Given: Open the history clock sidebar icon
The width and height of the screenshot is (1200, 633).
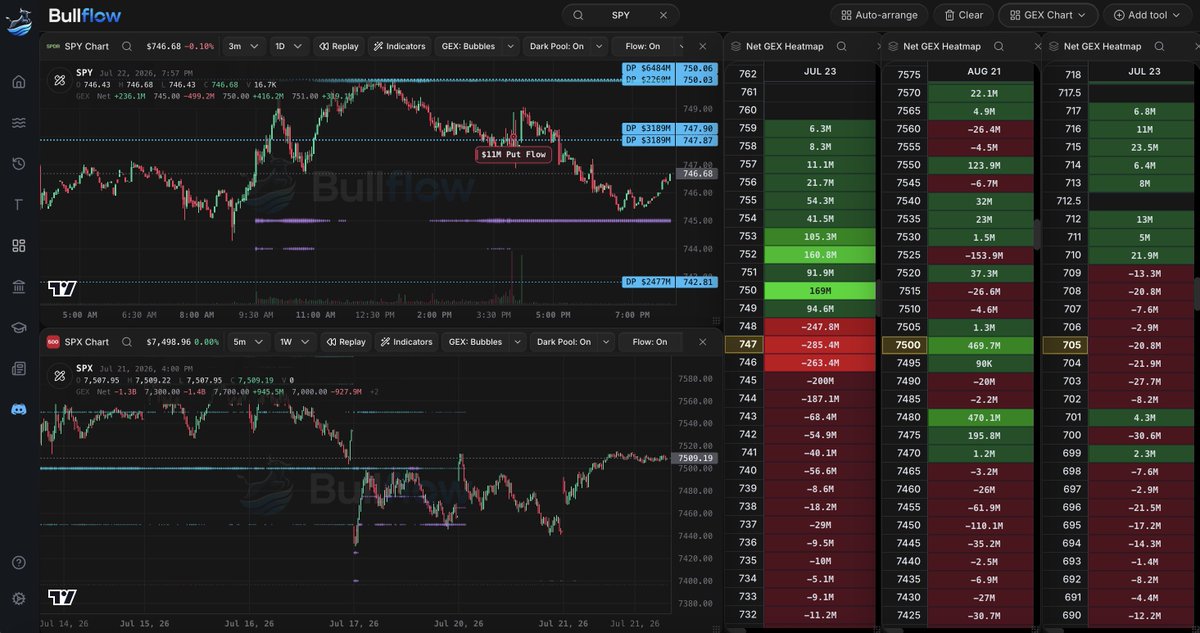Looking at the screenshot, I should click(x=18, y=164).
